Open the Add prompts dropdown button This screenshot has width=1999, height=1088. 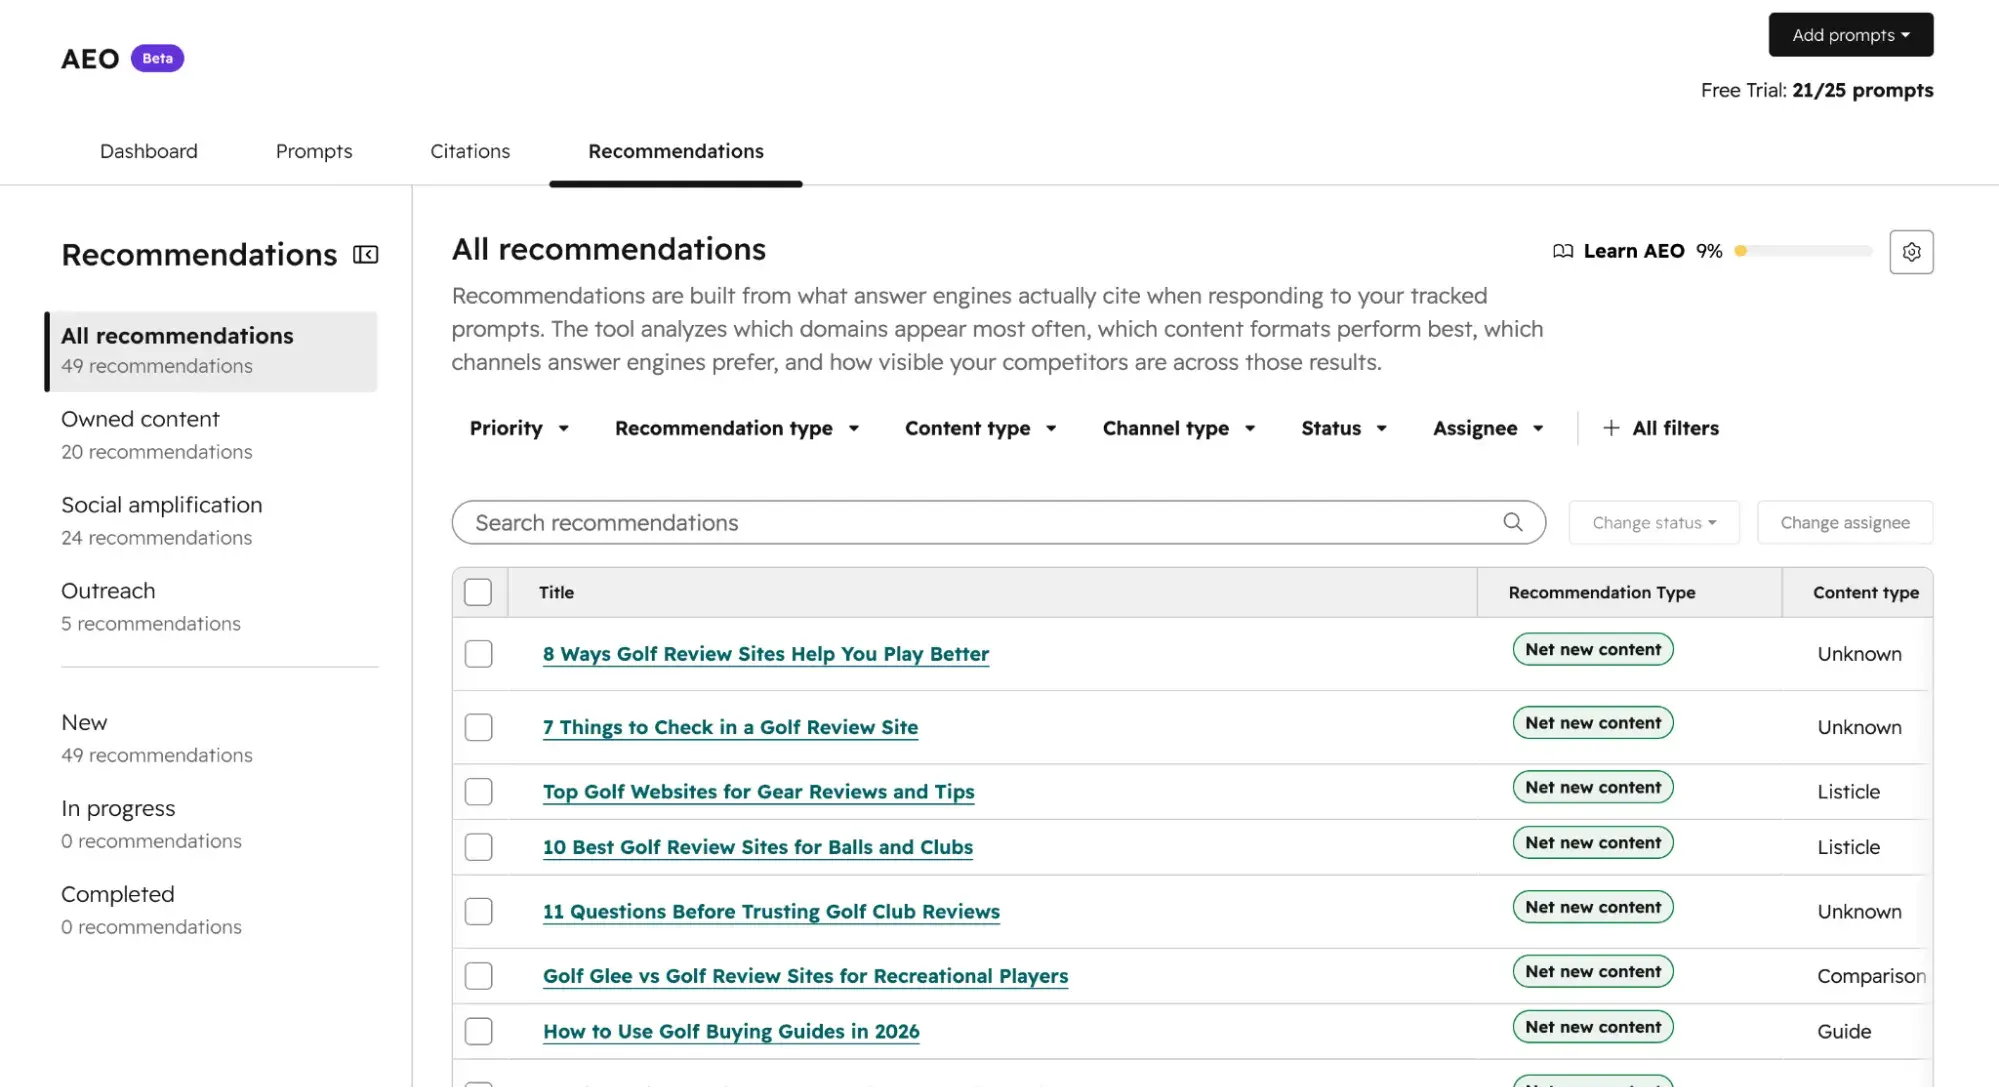point(1850,35)
